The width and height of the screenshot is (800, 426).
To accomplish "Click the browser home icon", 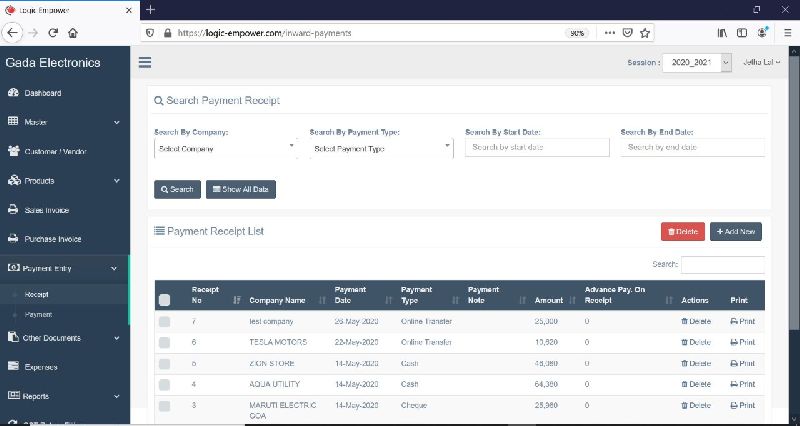I will click(73, 32).
